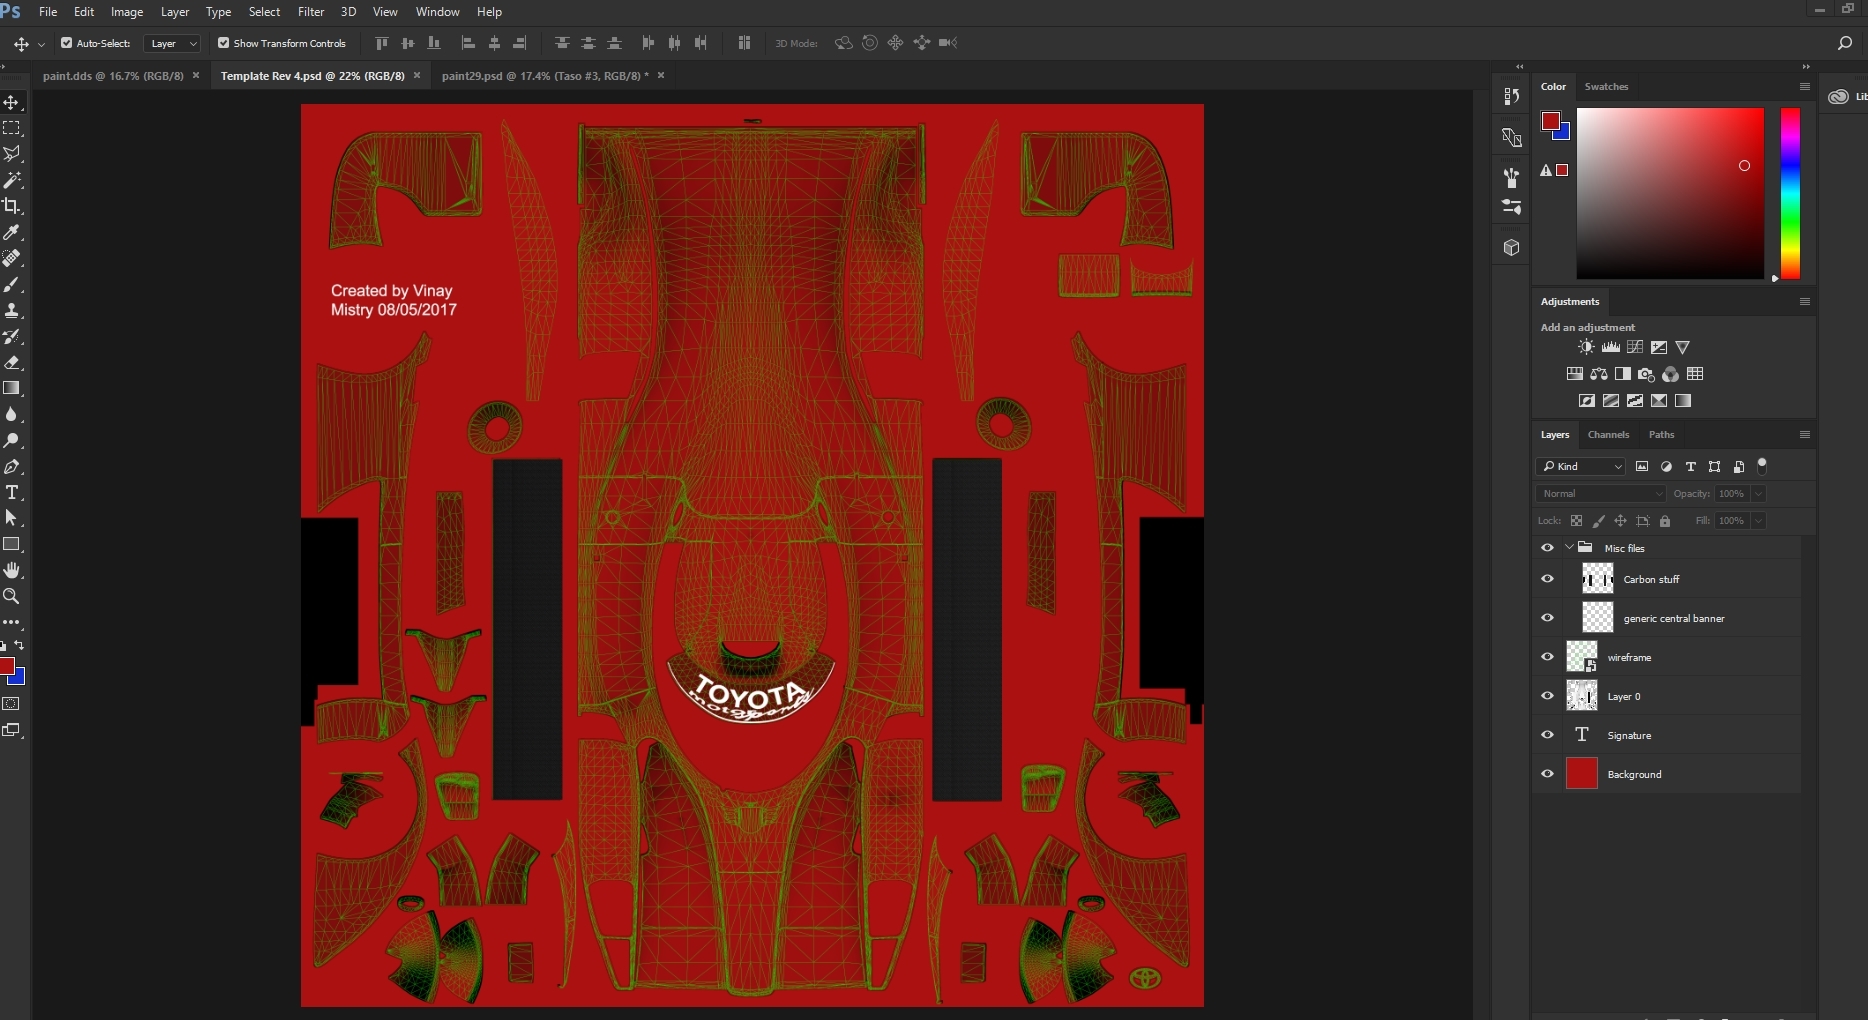Select the Zoom tool

click(x=12, y=596)
